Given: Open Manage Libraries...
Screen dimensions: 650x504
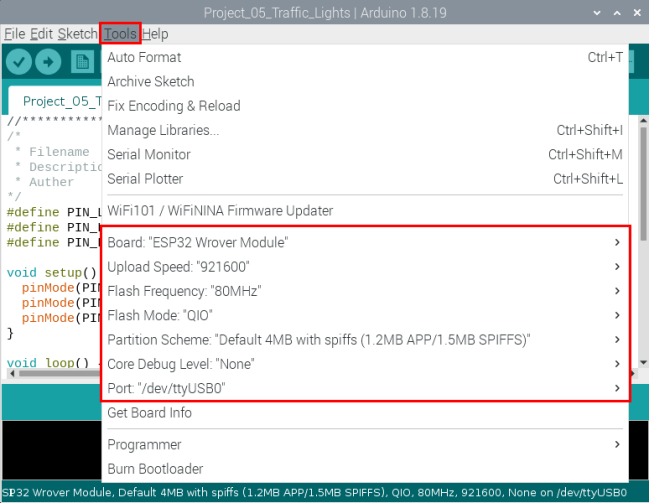Looking at the screenshot, I should coord(365,130).
